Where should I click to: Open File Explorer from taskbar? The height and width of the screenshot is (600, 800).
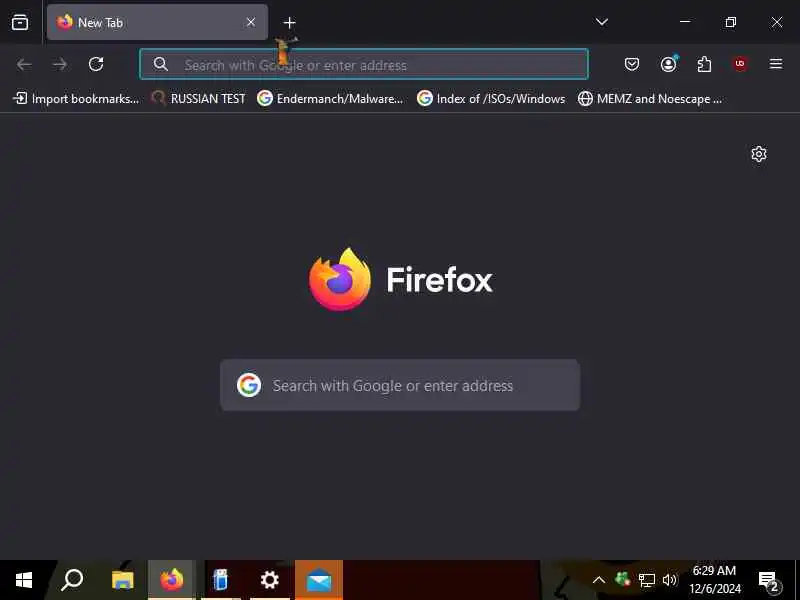122,580
